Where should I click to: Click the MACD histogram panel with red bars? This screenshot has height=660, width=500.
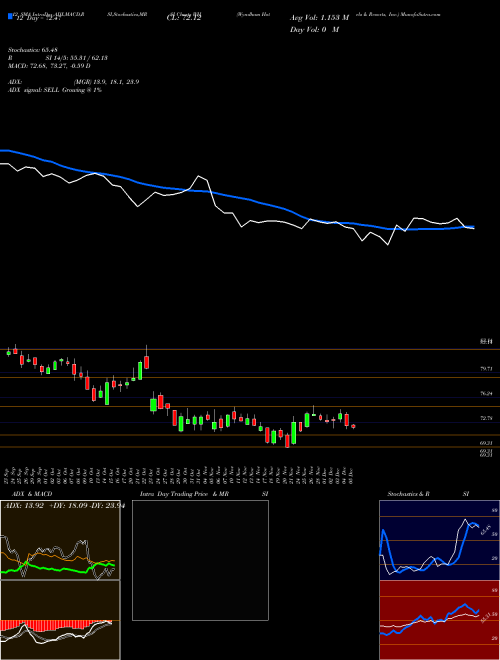point(60,620)
